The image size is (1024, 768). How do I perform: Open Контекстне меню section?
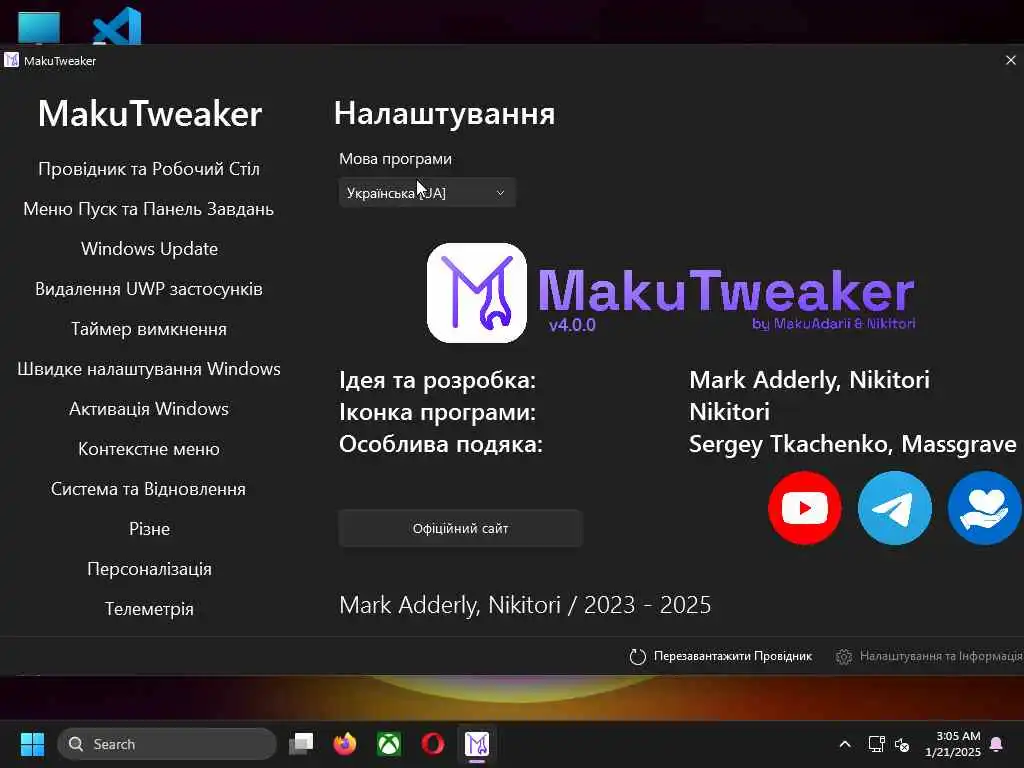[x=149, y=449]
